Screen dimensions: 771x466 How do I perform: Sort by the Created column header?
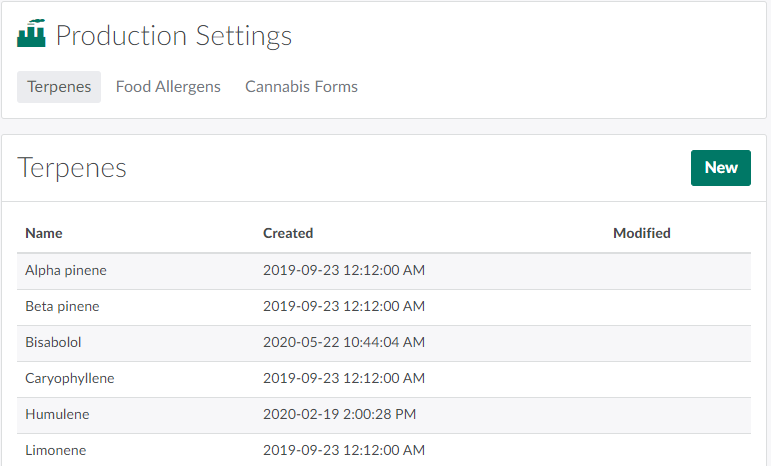[288, 233]
